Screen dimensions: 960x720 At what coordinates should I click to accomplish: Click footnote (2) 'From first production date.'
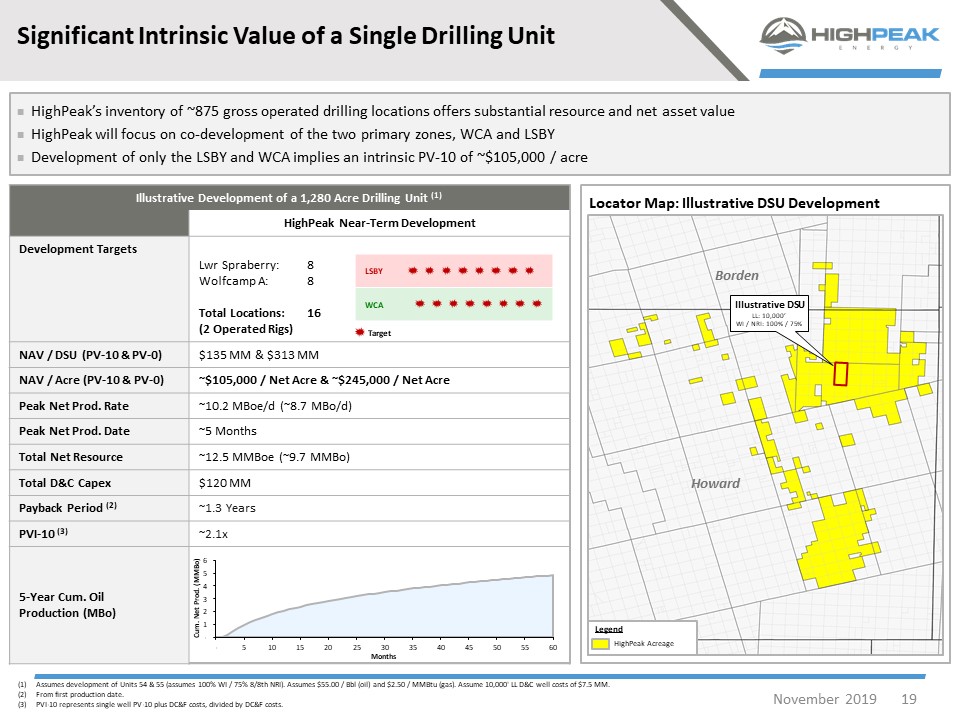pos(80,694)
